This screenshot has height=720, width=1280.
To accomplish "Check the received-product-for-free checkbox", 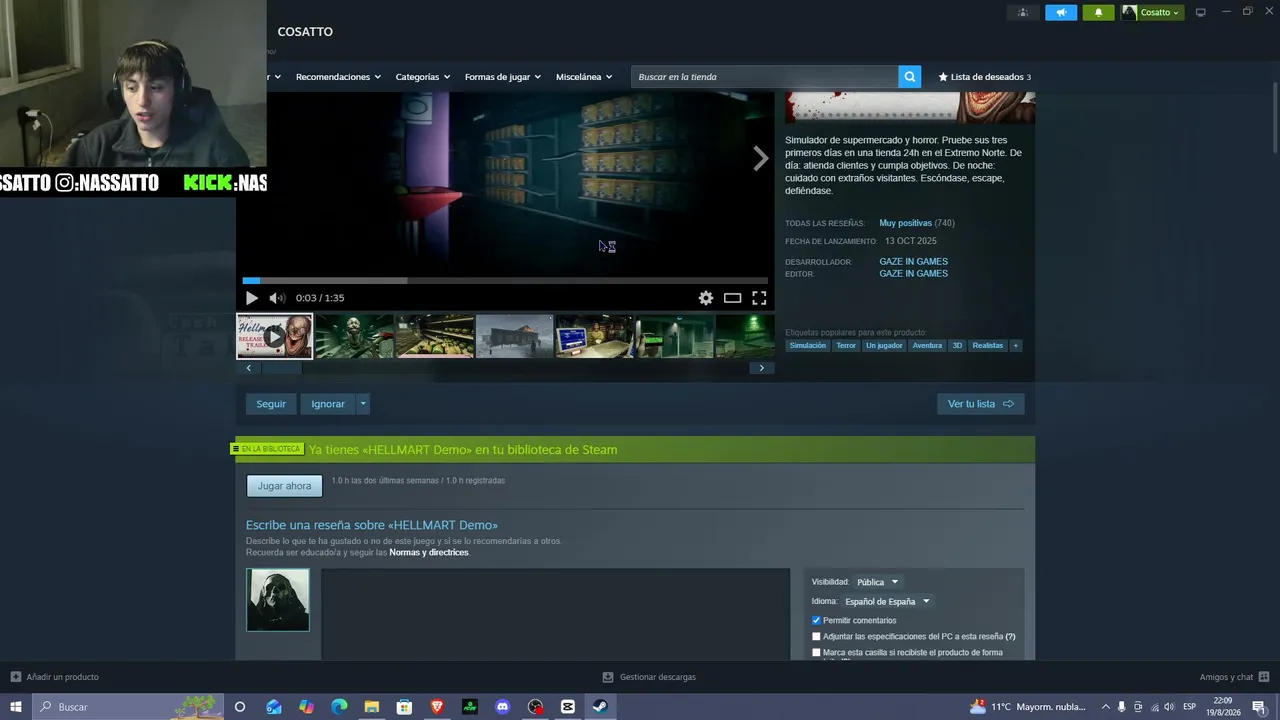I will [816, 653].
